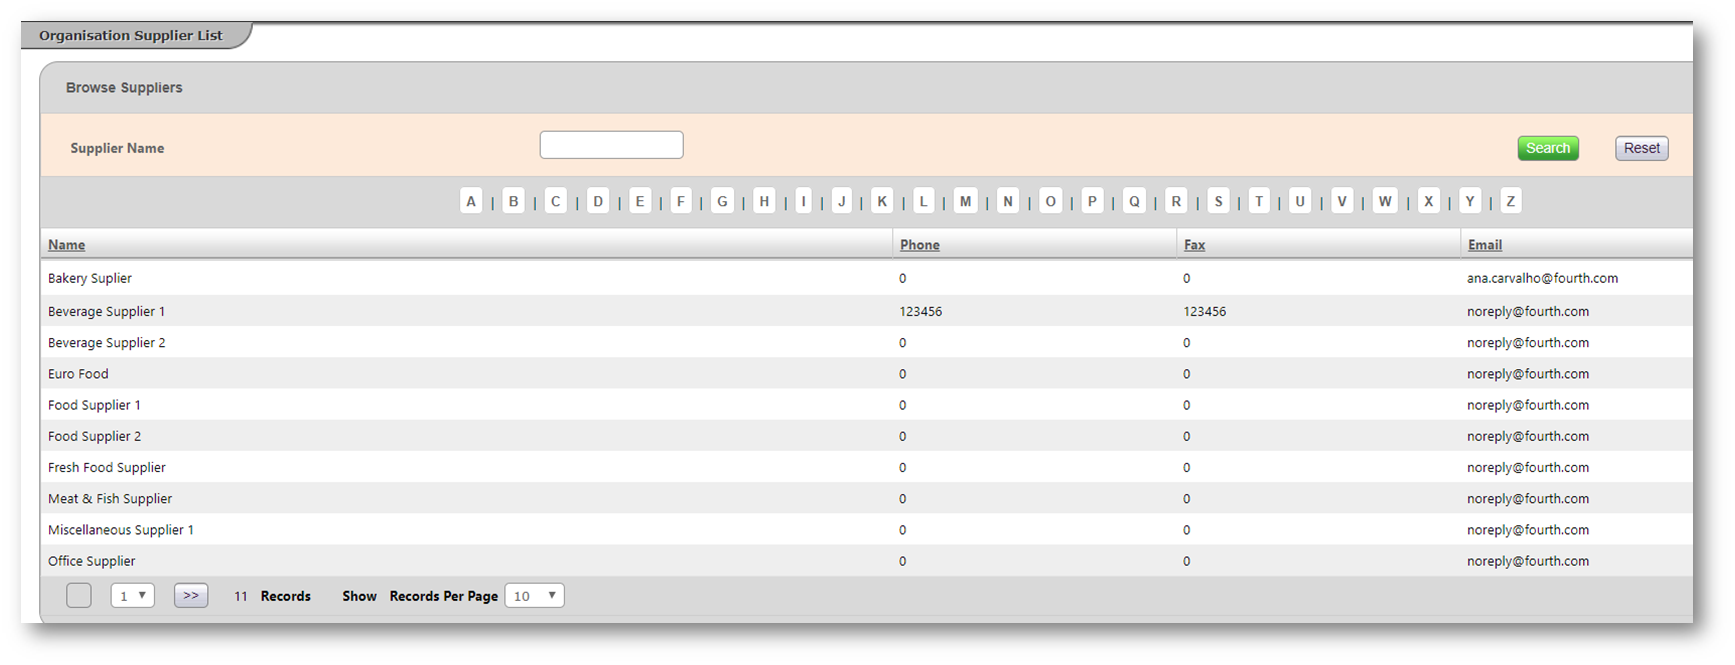This screenshot has height=665, width=1735.
Task: Sort the table by Name column
Action: pyautogui.click(x=67, y=245)
